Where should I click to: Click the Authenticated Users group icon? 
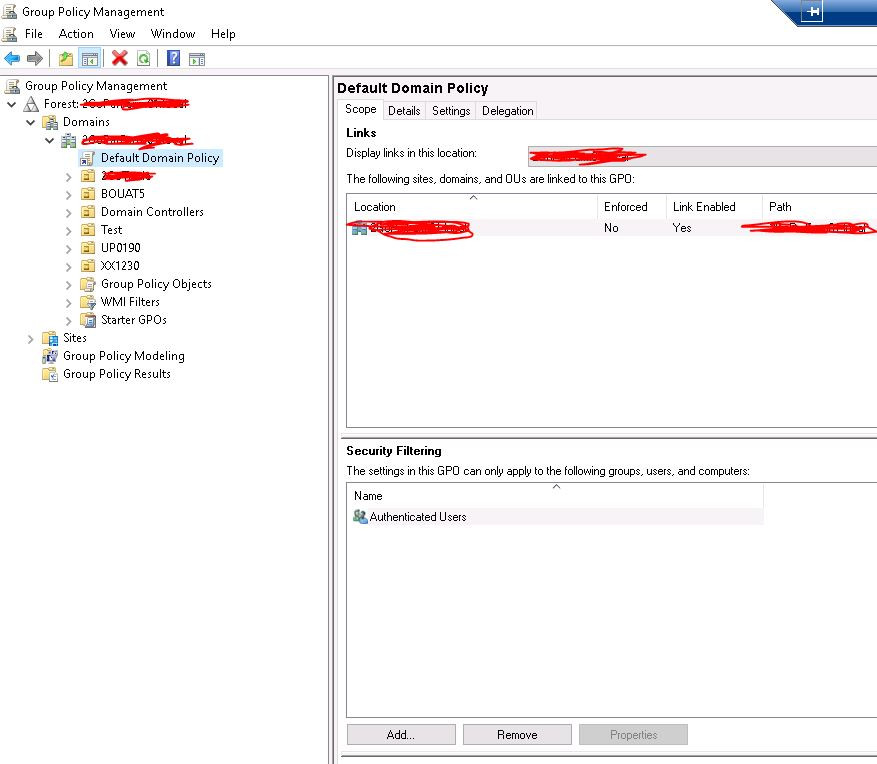360,516
